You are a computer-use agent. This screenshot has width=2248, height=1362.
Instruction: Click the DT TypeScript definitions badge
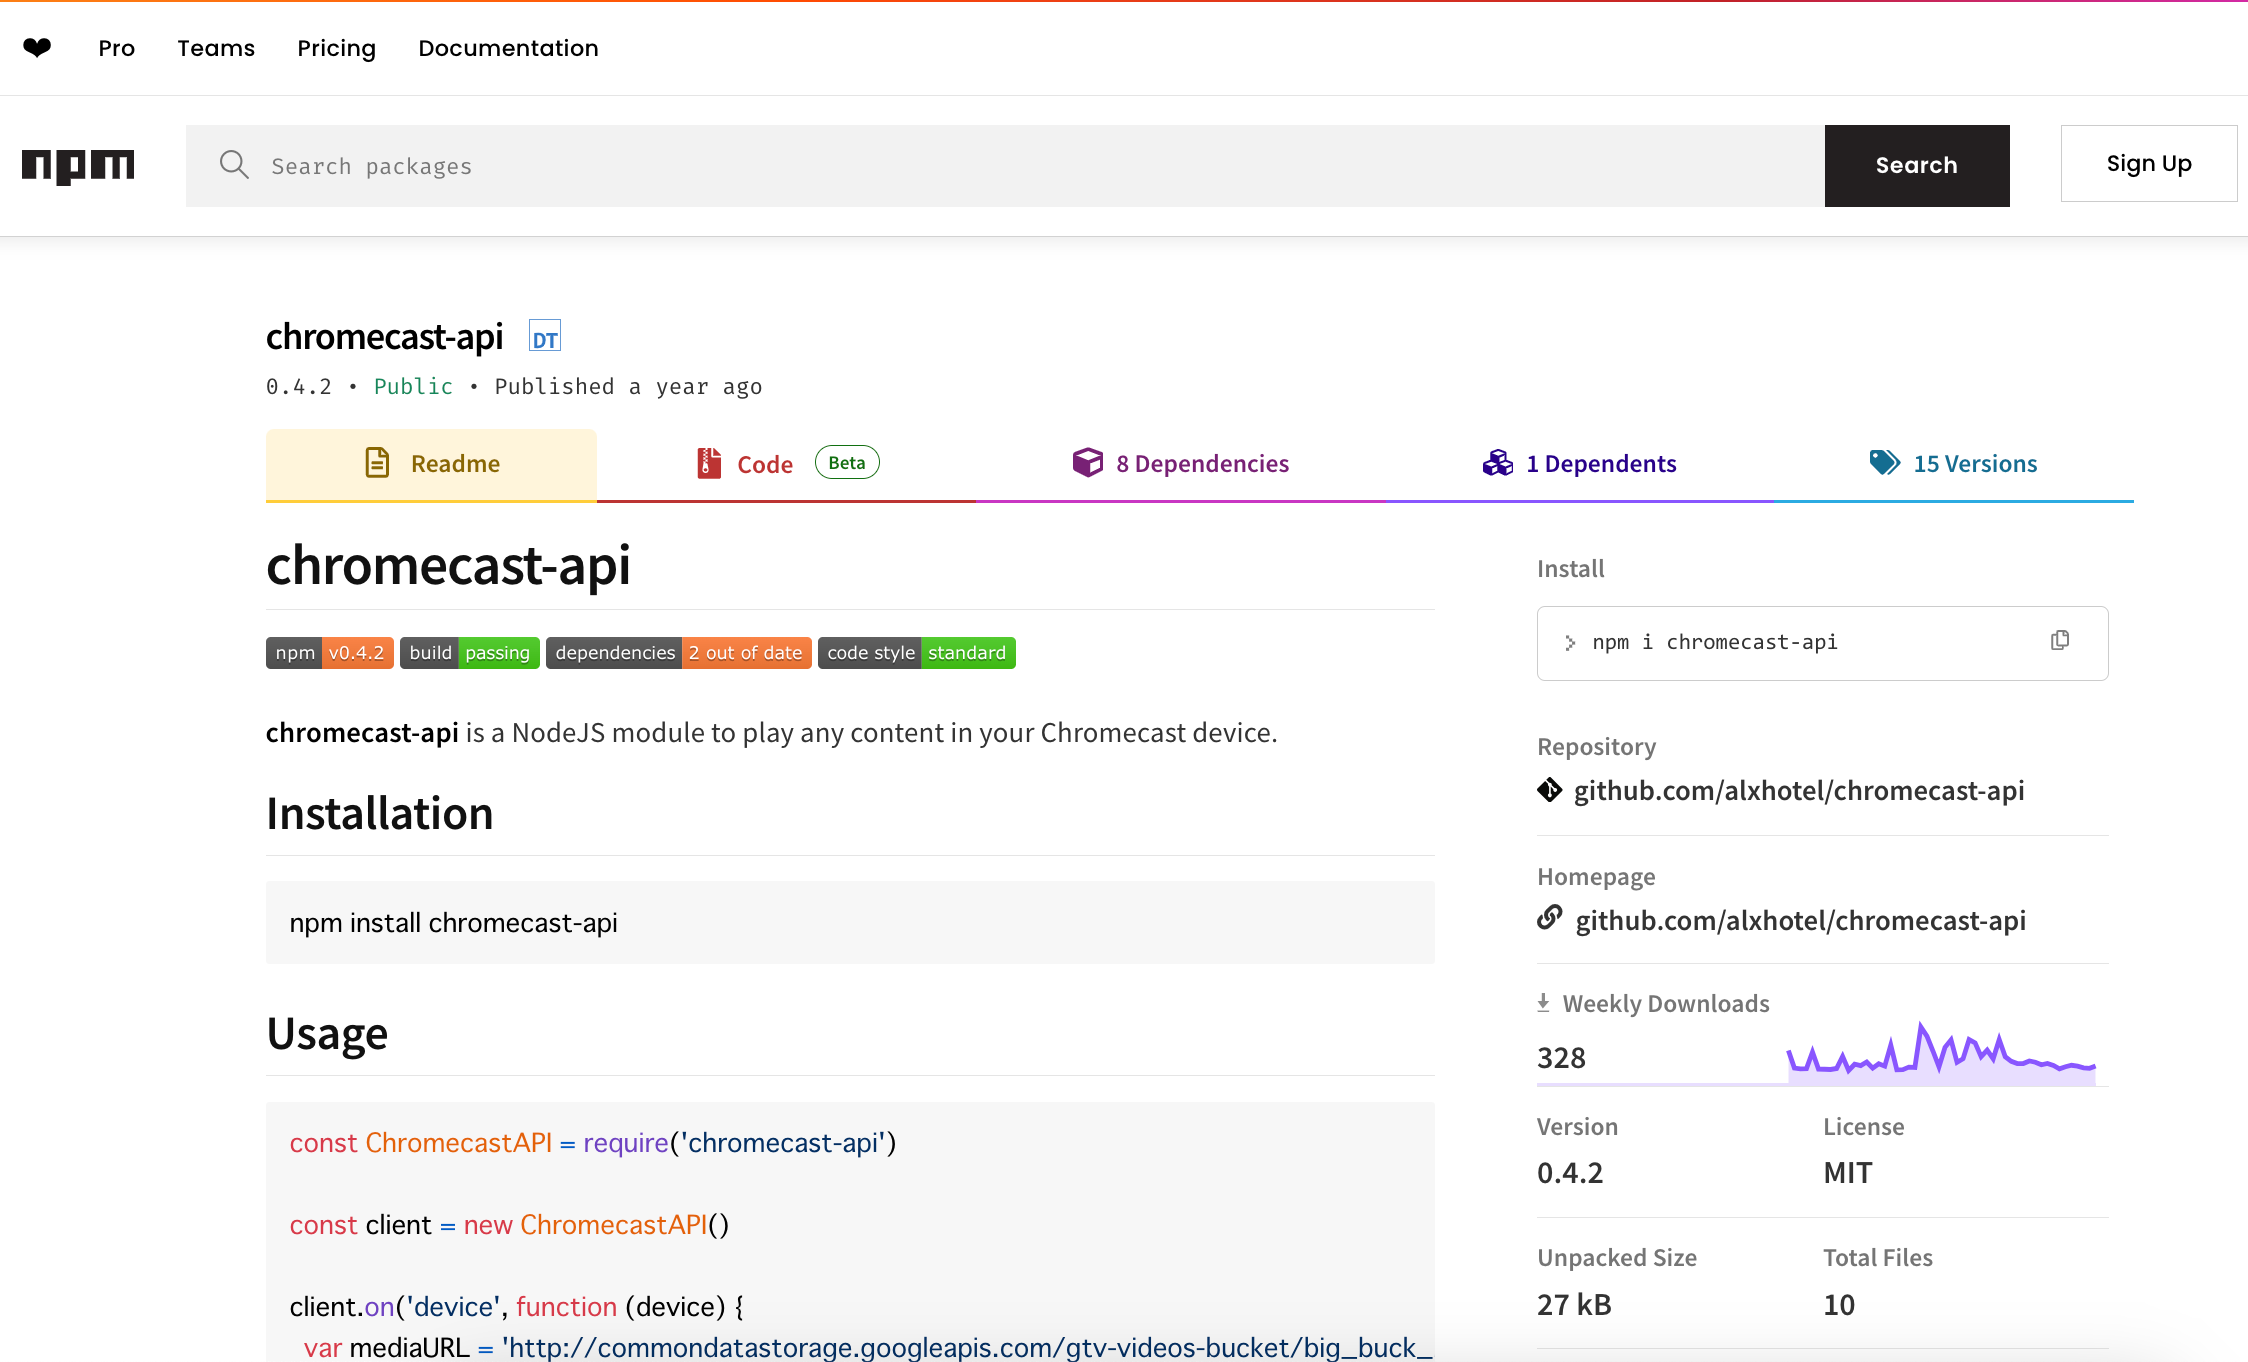coord(545,337)
